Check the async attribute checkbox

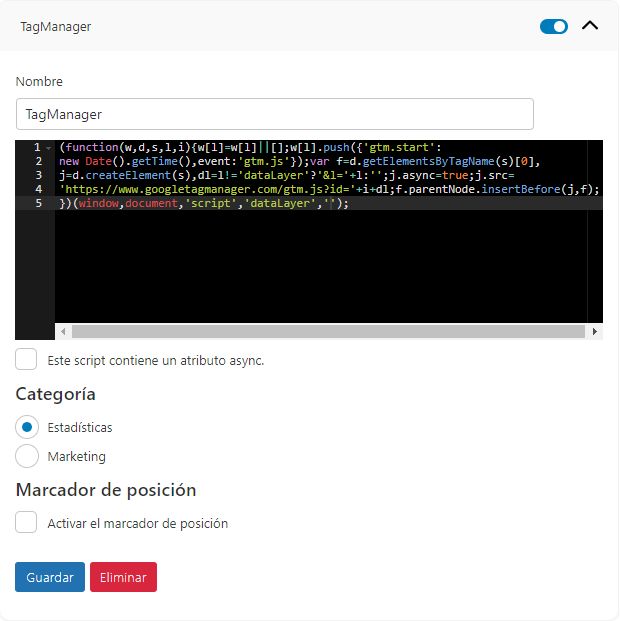[26, 359]
